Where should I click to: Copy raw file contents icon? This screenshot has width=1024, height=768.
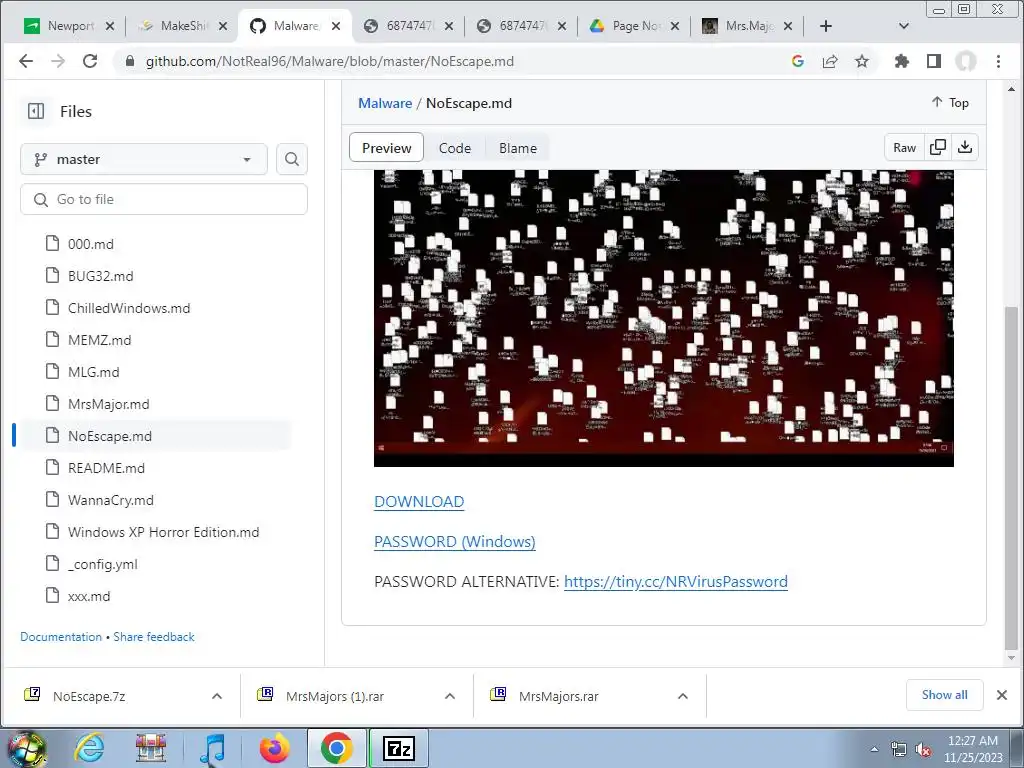[x=938, y=148]
